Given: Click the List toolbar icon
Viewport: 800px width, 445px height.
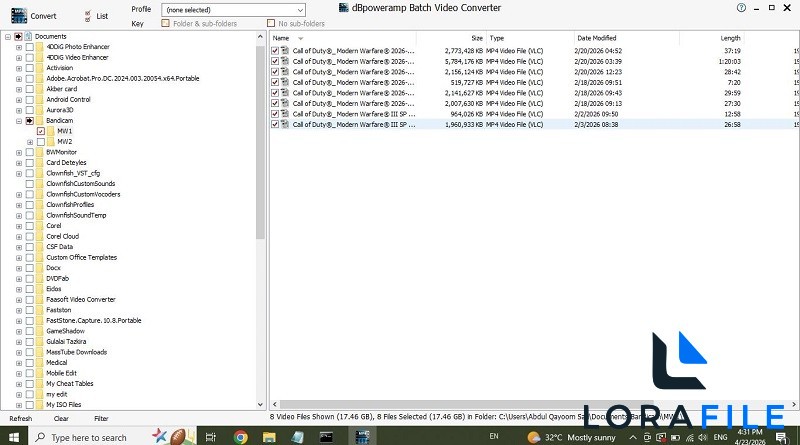Looking at the screenshot, I should coord(88,16).
